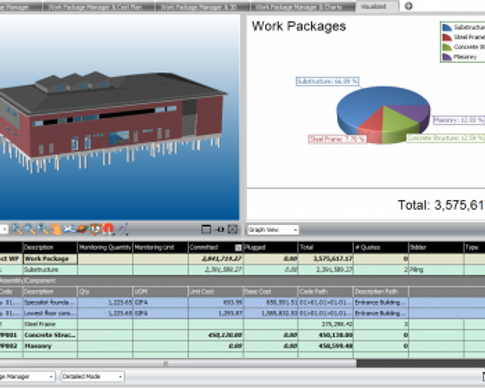Screen dimensions: 485x388
Task: Select the Concrete Struc... row description
Action: pos(50,335)
